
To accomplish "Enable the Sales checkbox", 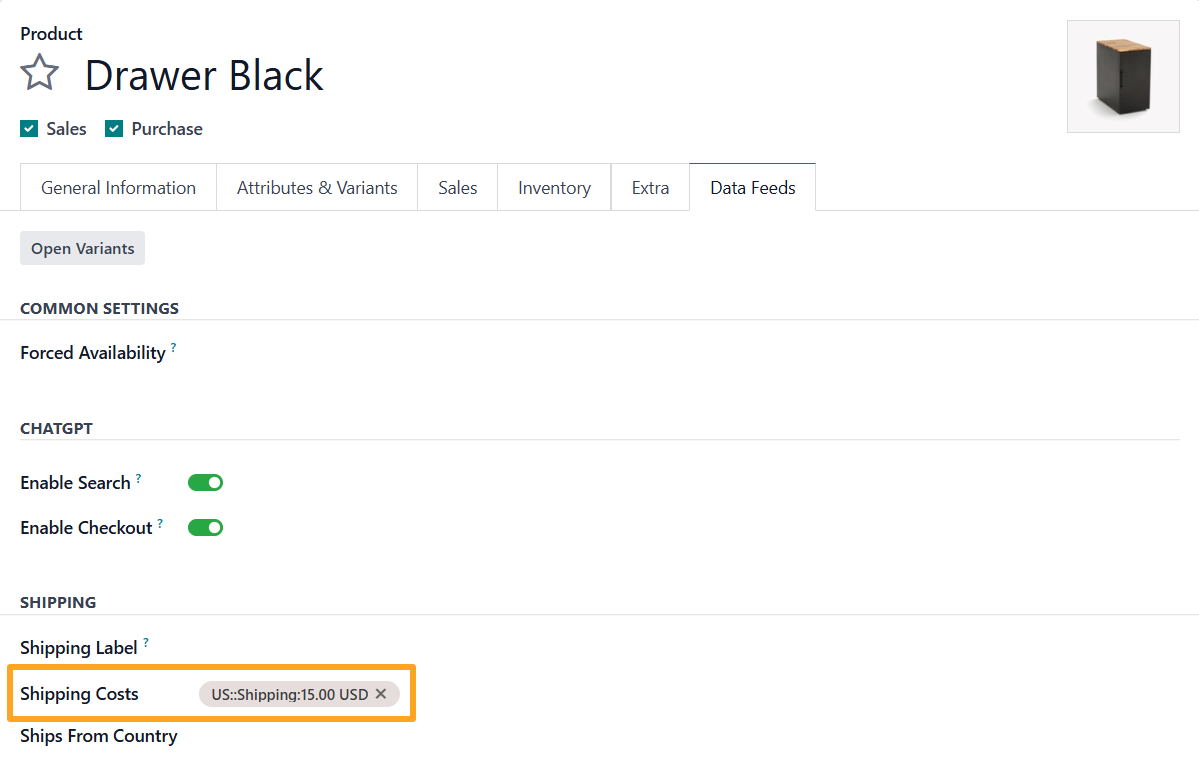I will pyautogui.click(x=29, y=128).
